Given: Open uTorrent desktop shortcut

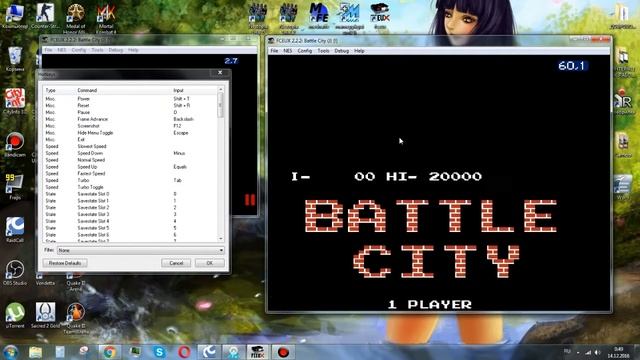Looking at the screenshot, I should pyautogui.click(x=15, y=315).
